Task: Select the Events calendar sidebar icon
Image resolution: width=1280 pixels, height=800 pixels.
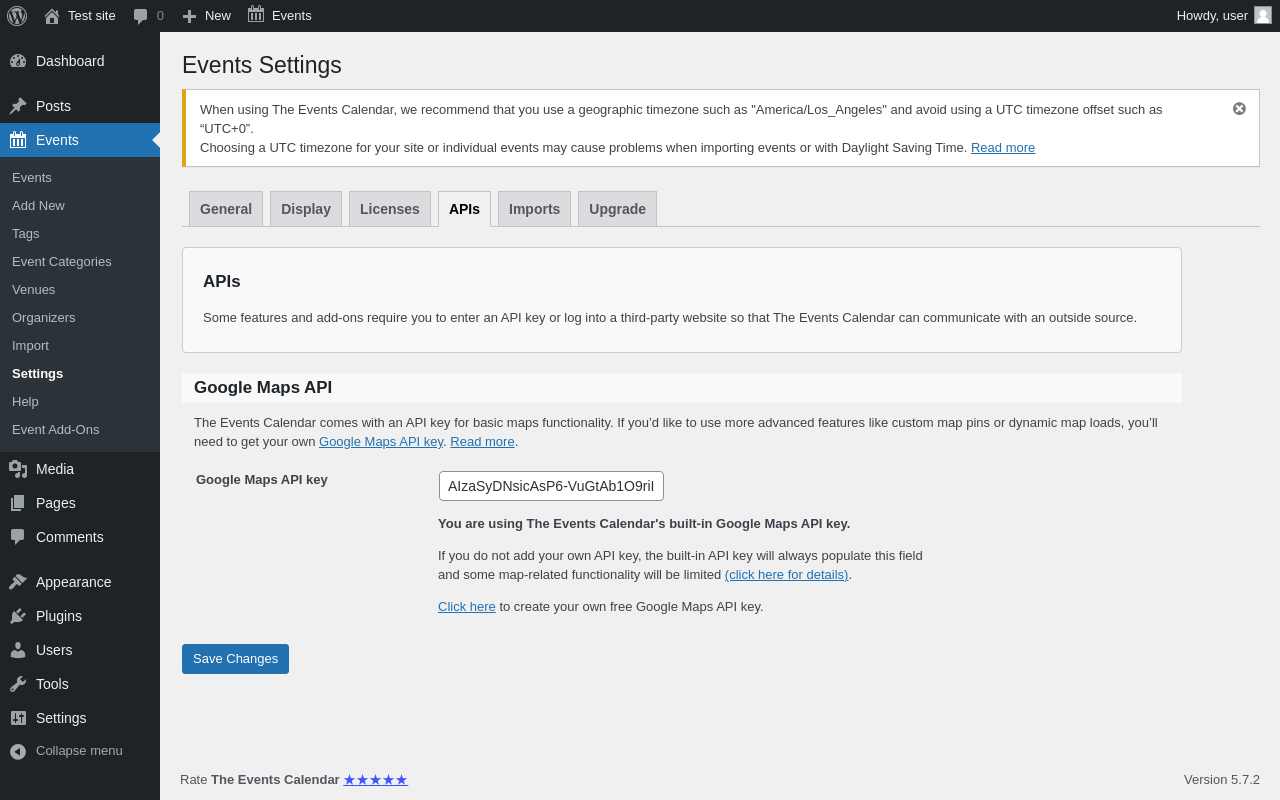Action: (18, 140)
